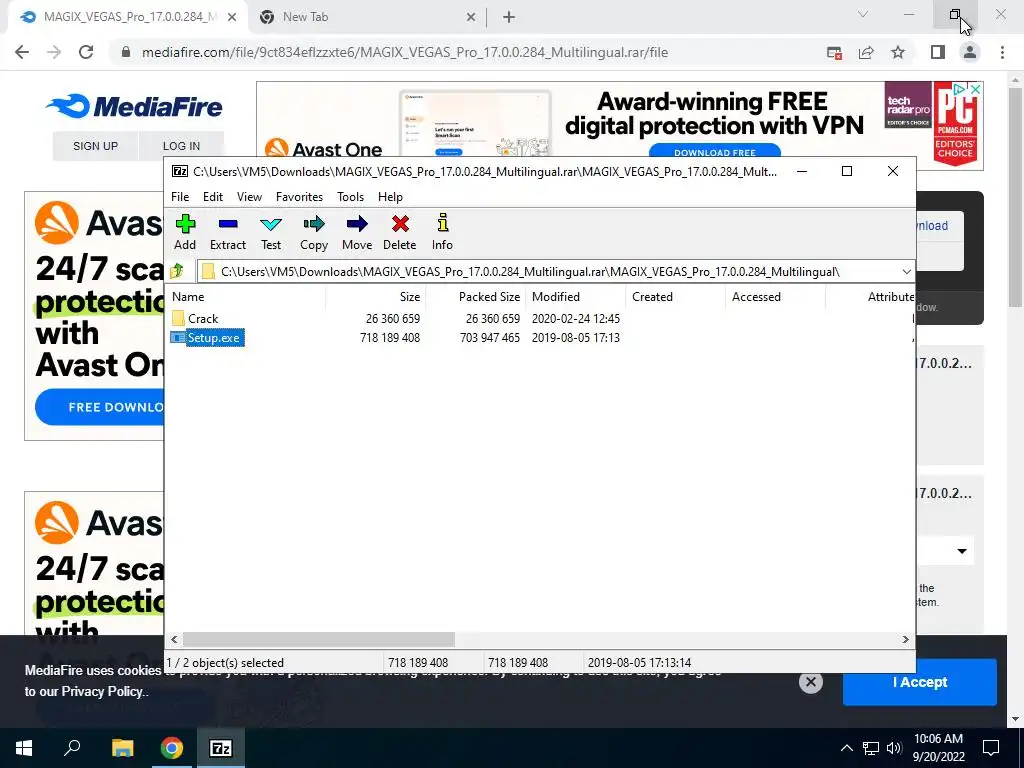
Task: Click the blocked pop-up icon in address bar
Action: pyautogui.click(x=834, y=52)
